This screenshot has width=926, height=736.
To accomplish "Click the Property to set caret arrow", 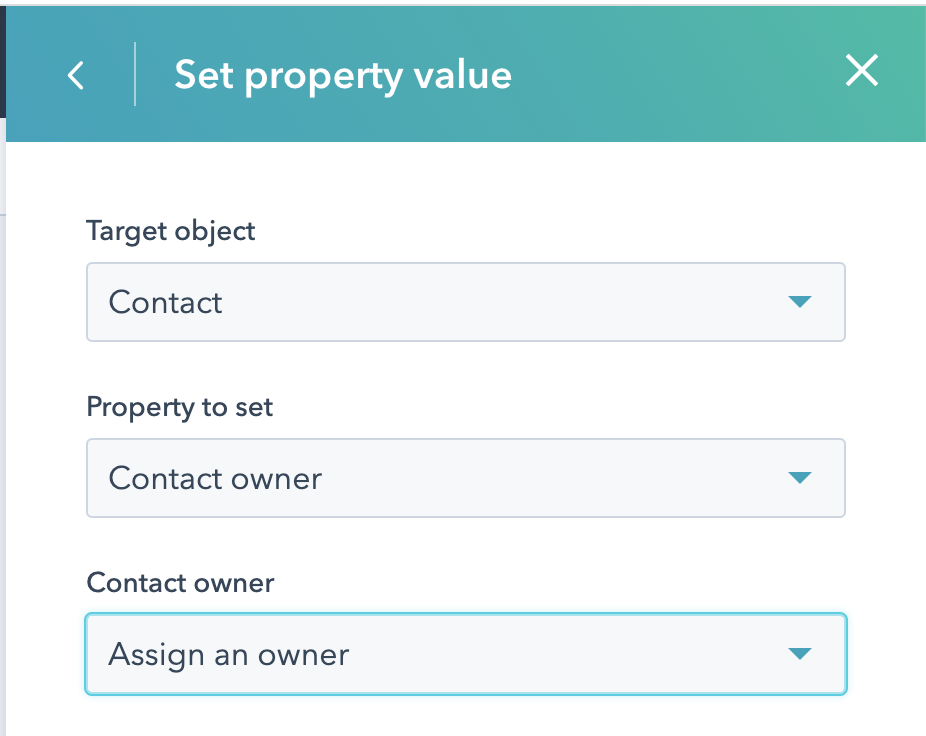I will 798,478.
